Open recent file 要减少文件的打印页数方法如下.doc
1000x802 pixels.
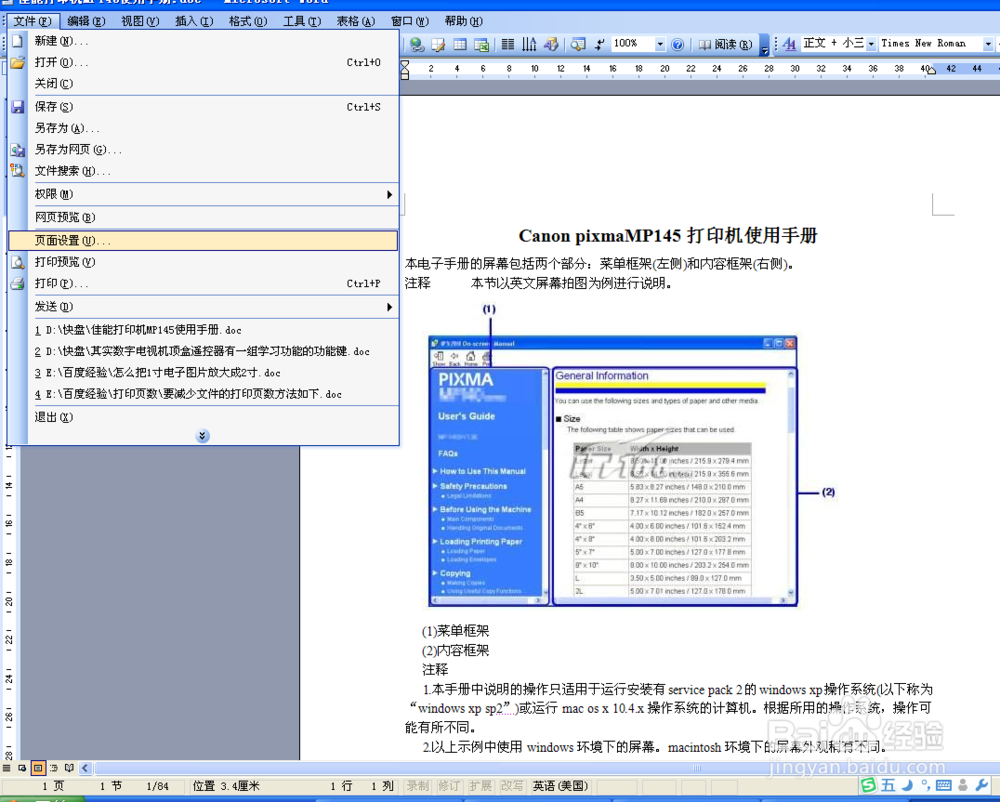point(203,394)
